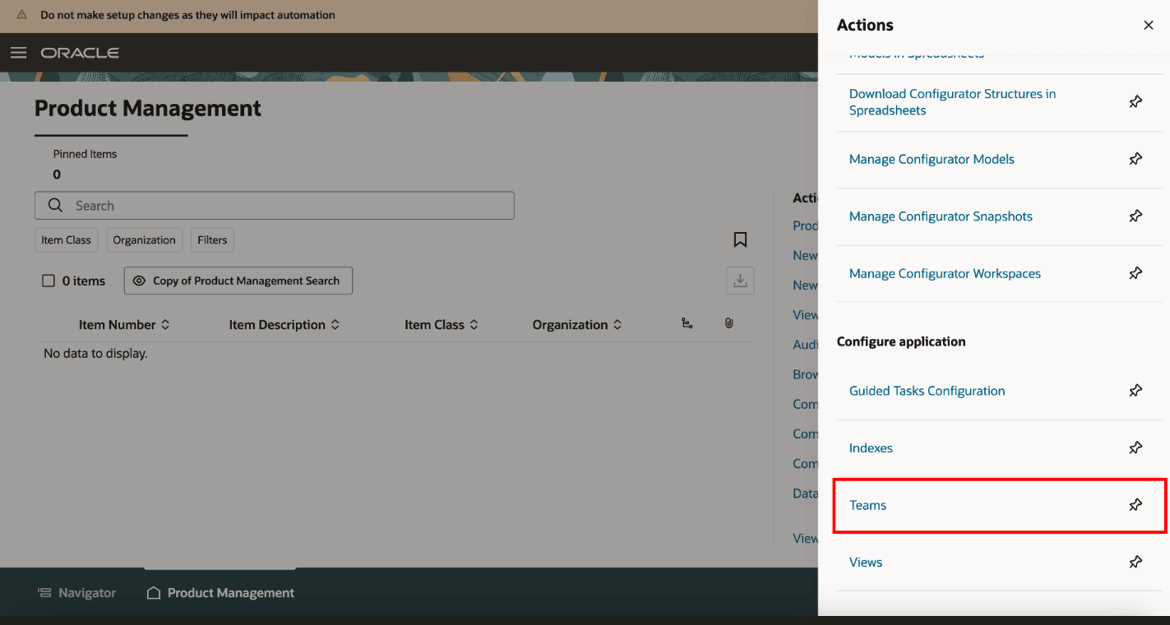The image size is (1170, 625).
Task: Sort by Item Number column
Action: coord(124,324)
